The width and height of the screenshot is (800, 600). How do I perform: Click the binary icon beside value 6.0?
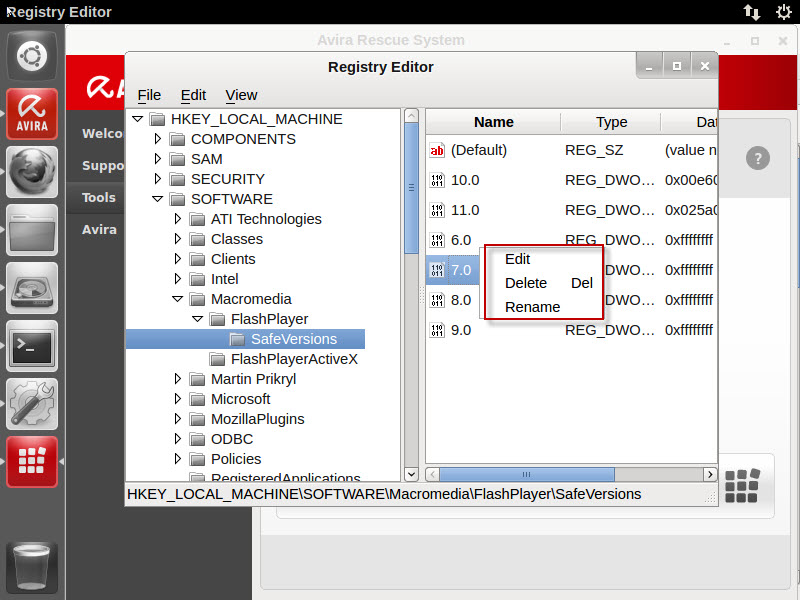[437, 240]
